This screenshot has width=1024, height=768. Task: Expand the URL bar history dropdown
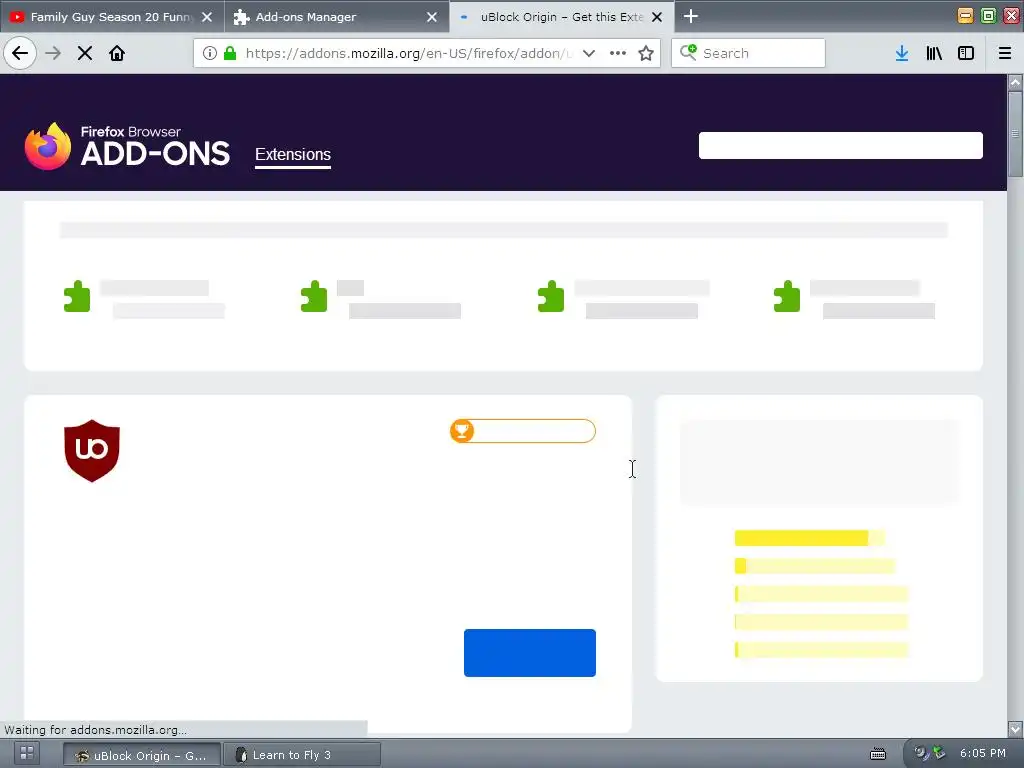click(589, 53)
